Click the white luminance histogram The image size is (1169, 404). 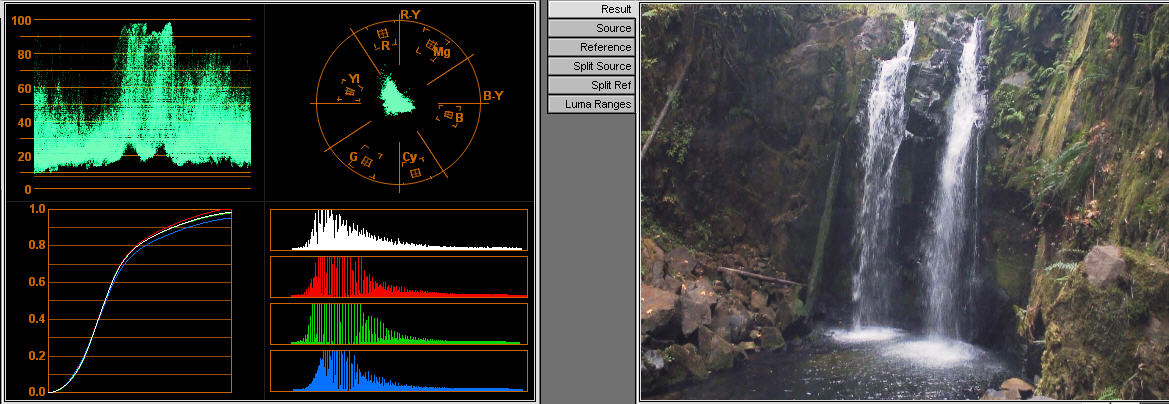[x=398, y=230]
